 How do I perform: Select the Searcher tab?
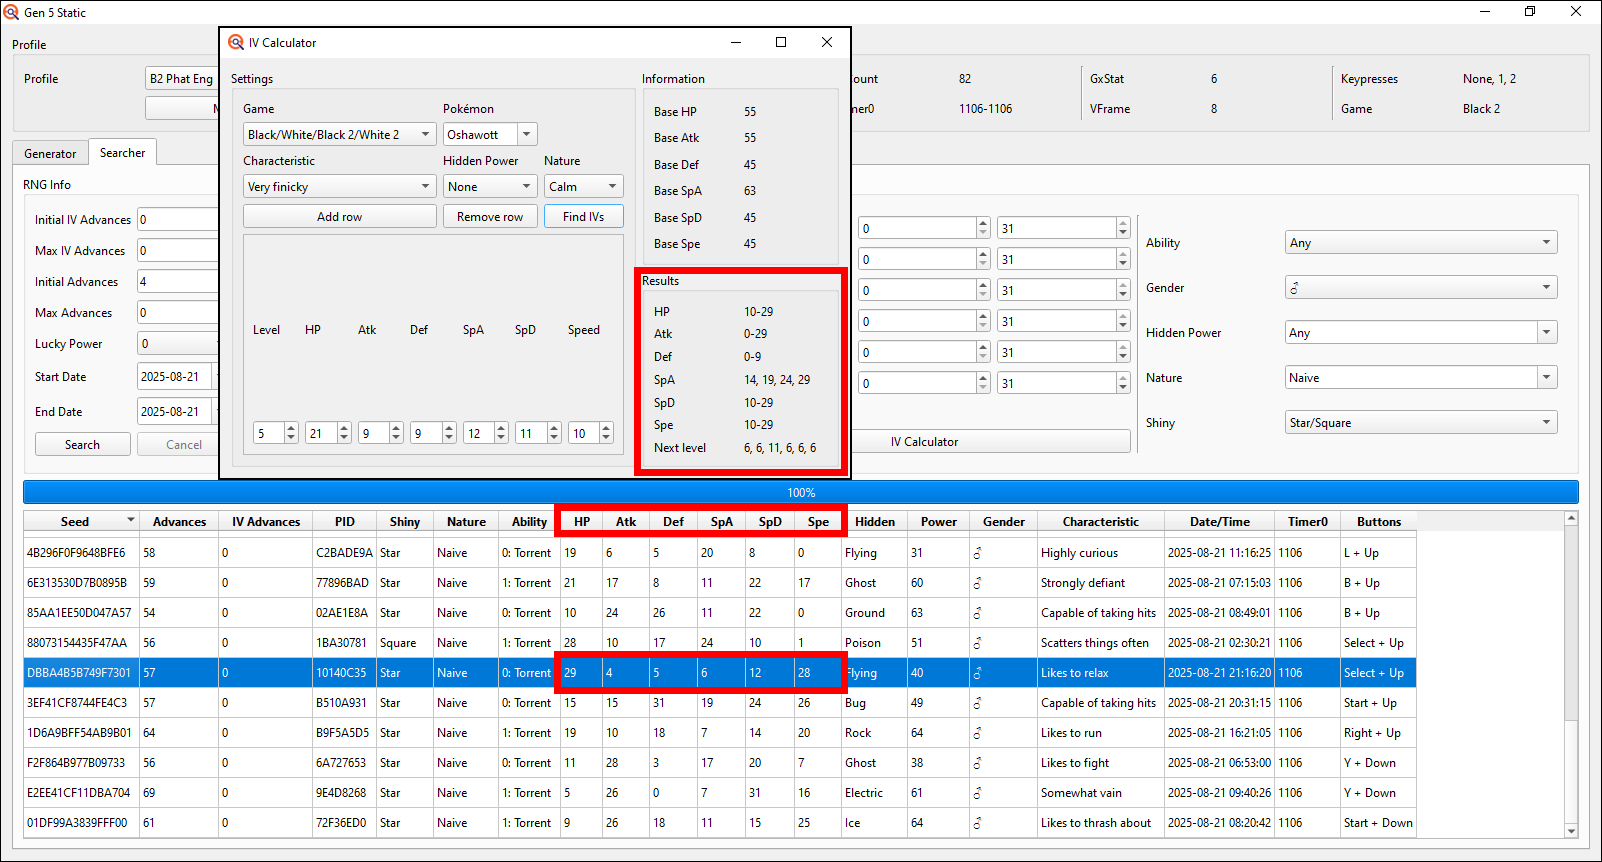[122, 152]
